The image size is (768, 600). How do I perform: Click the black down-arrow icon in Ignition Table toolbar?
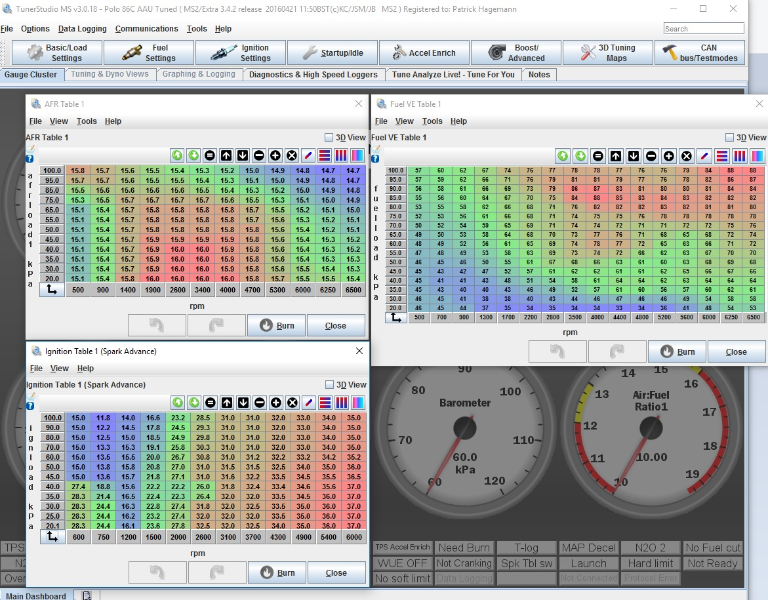(x=242, y=402)
